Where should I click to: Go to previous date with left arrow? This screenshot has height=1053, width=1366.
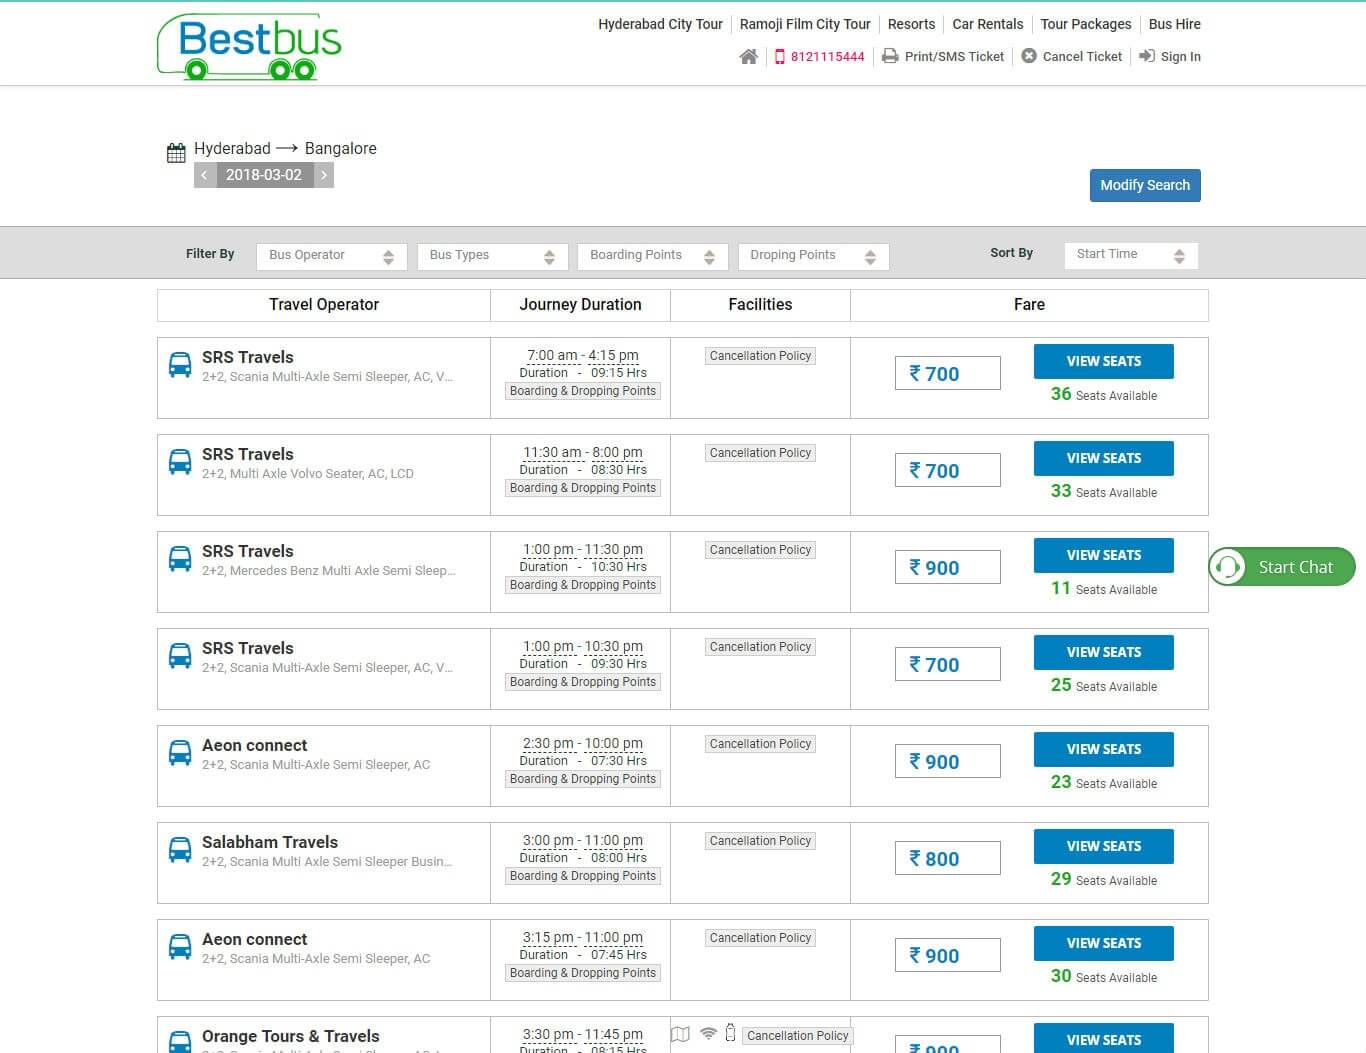click(204, 175)
